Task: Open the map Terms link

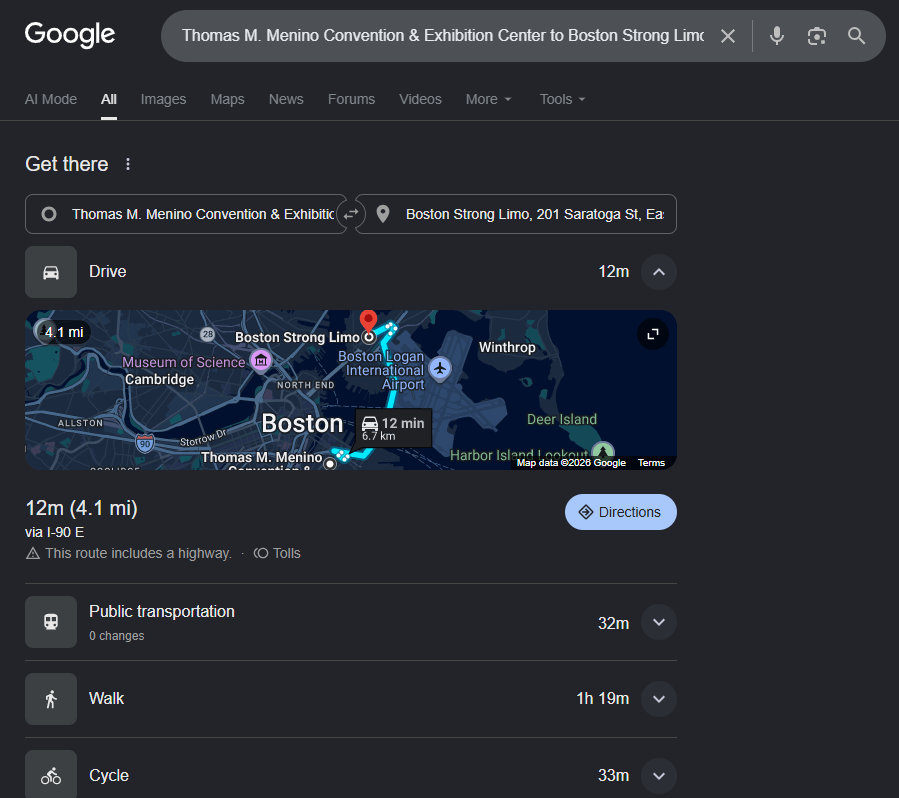Action: point(651,463)
